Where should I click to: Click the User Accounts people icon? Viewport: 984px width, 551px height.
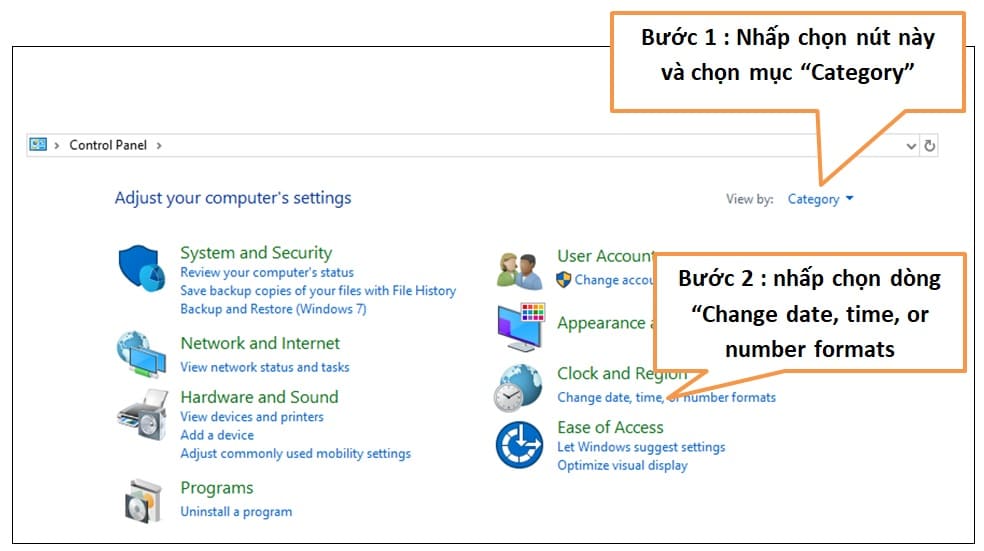point(520,270)
